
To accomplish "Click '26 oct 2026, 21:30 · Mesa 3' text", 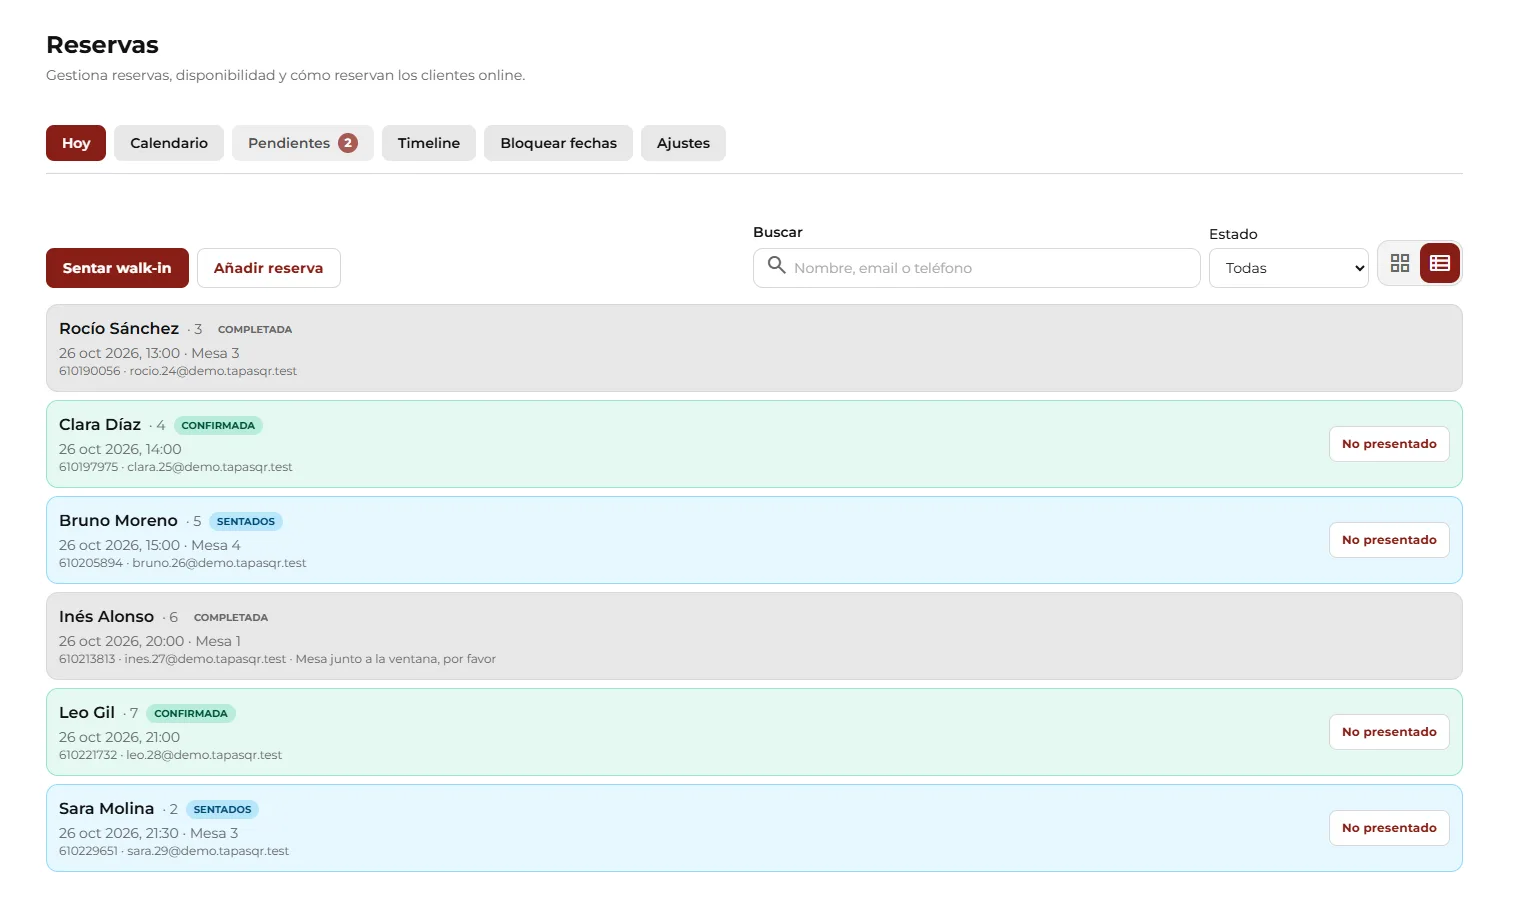I will pyautogui.click(x=149, y=833).
